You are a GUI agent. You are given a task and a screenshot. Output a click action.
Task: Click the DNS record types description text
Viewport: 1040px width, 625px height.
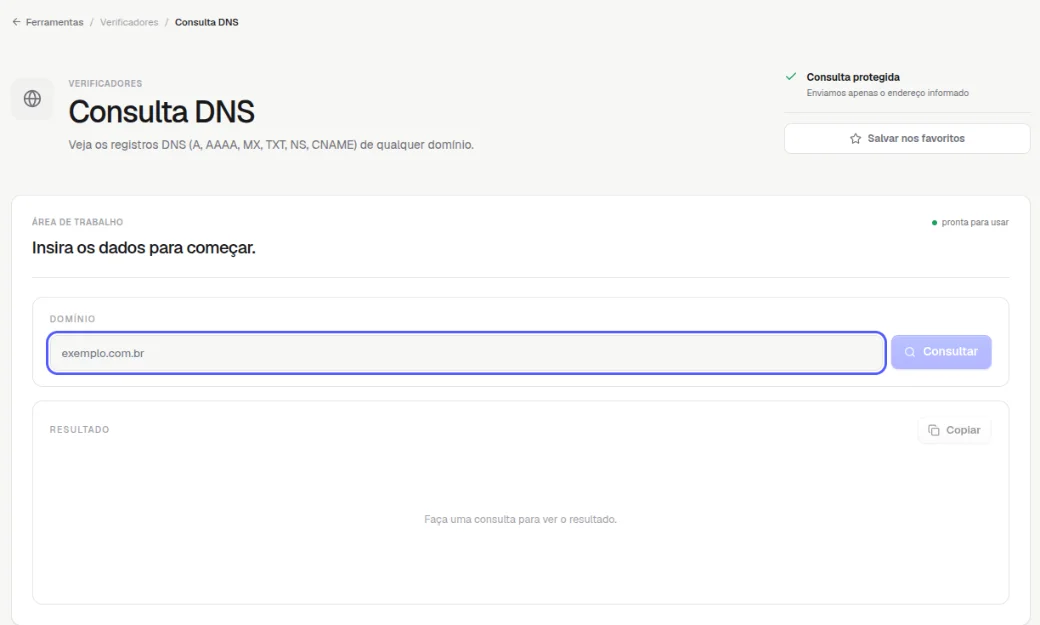[x=271, y=145]
